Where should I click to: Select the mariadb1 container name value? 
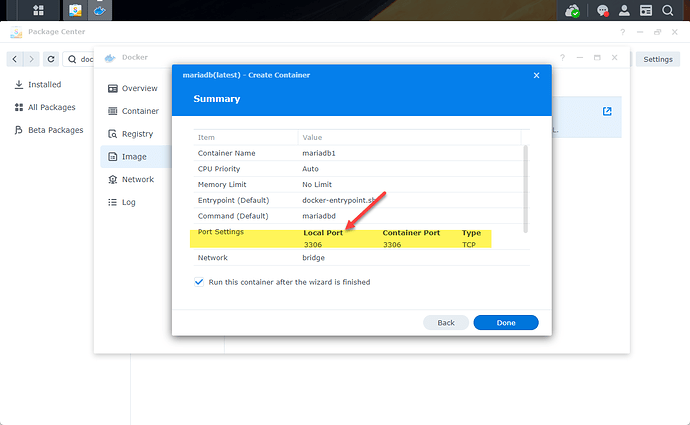pos(319,153)
